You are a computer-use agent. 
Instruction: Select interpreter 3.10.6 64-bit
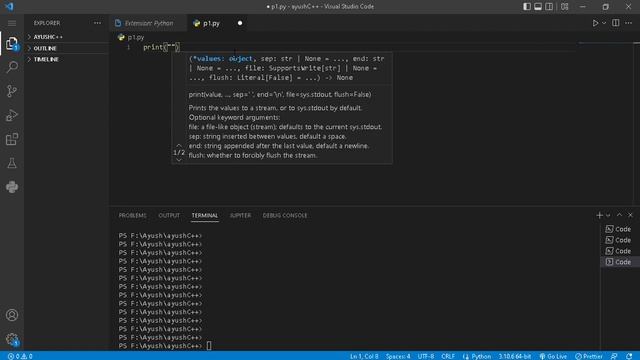point(515,356)
